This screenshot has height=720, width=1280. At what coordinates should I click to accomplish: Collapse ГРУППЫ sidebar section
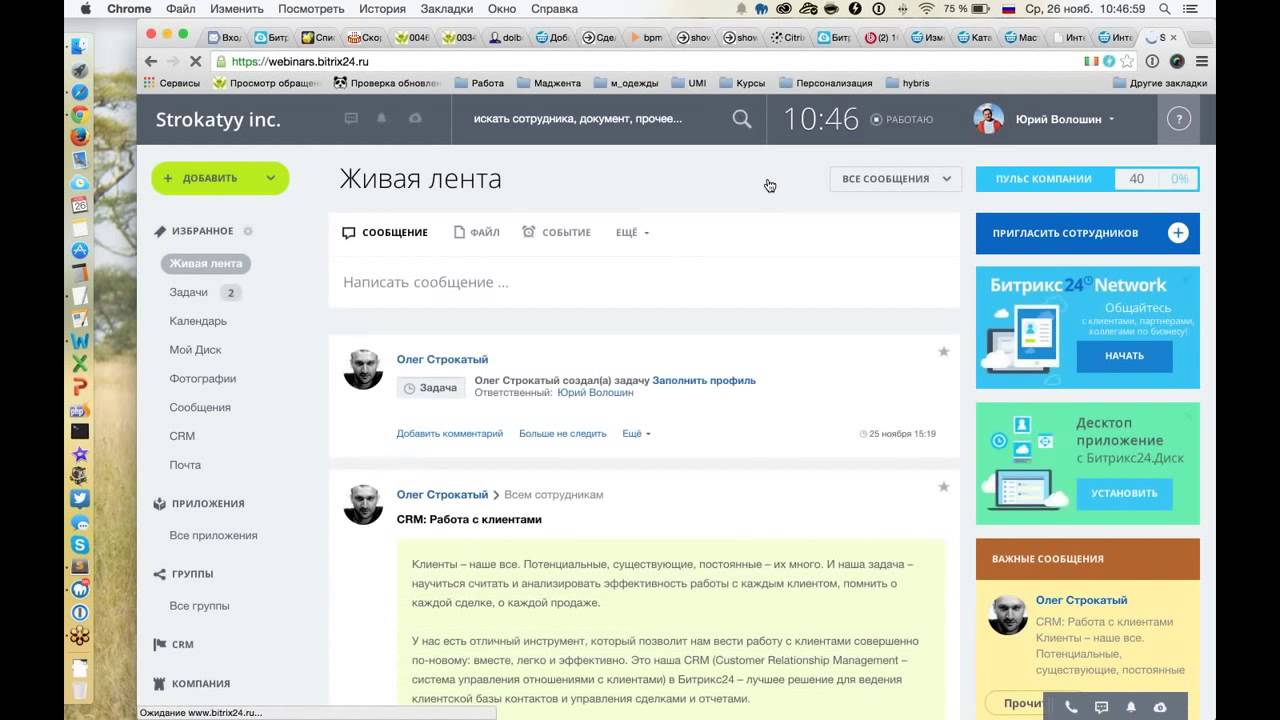click(182, 574)
